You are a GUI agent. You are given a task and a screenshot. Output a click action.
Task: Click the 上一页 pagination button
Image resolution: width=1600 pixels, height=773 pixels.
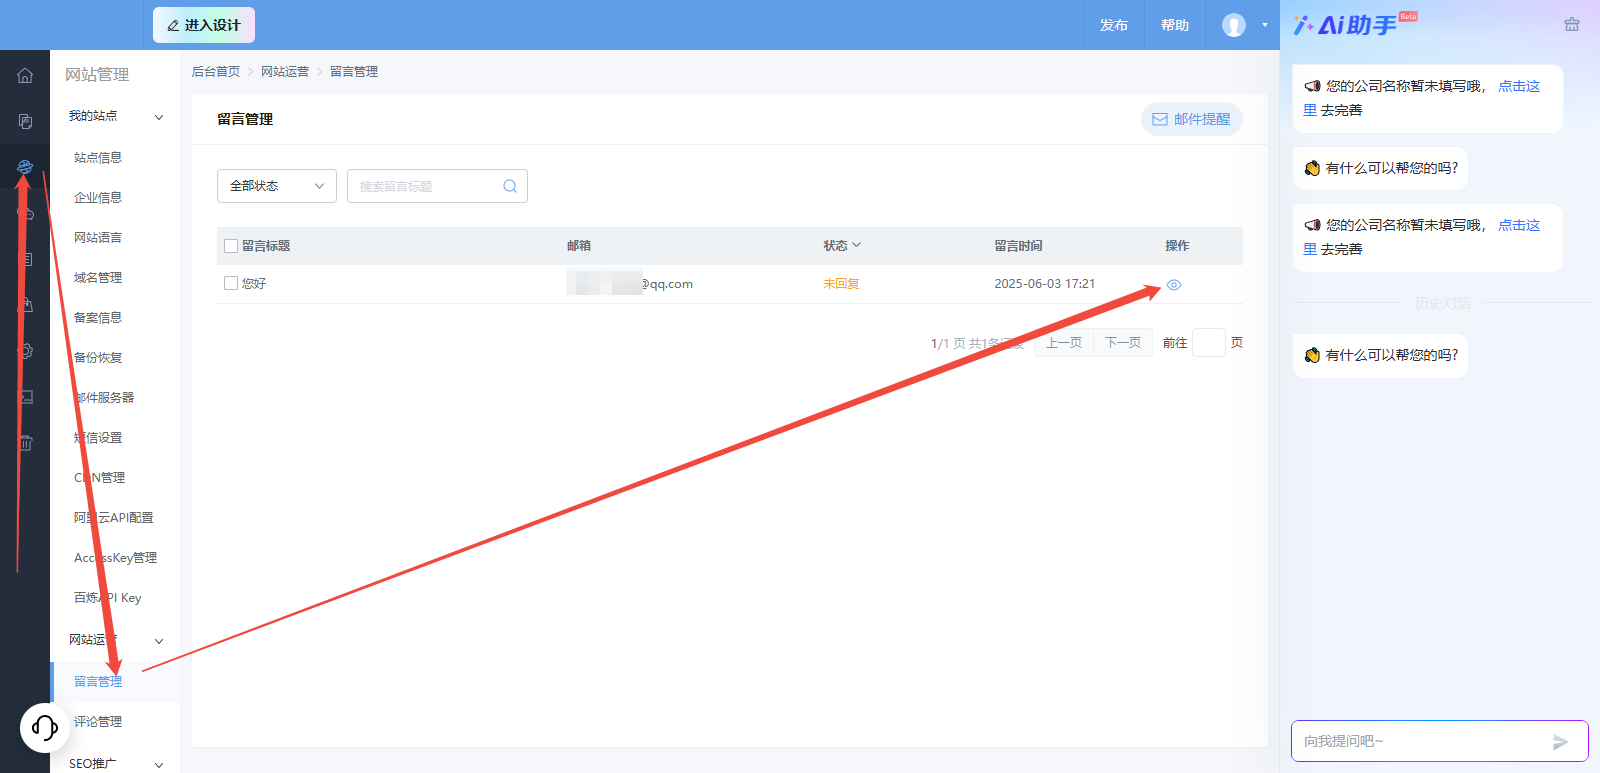[1064, 343]
